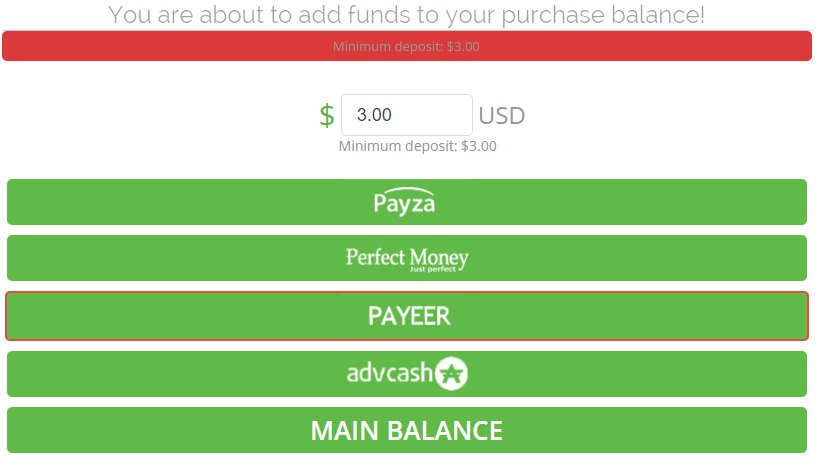Select the red-outlined PAYEER payment option
This screenshot has width=819, height=470.
click(407, 316)
